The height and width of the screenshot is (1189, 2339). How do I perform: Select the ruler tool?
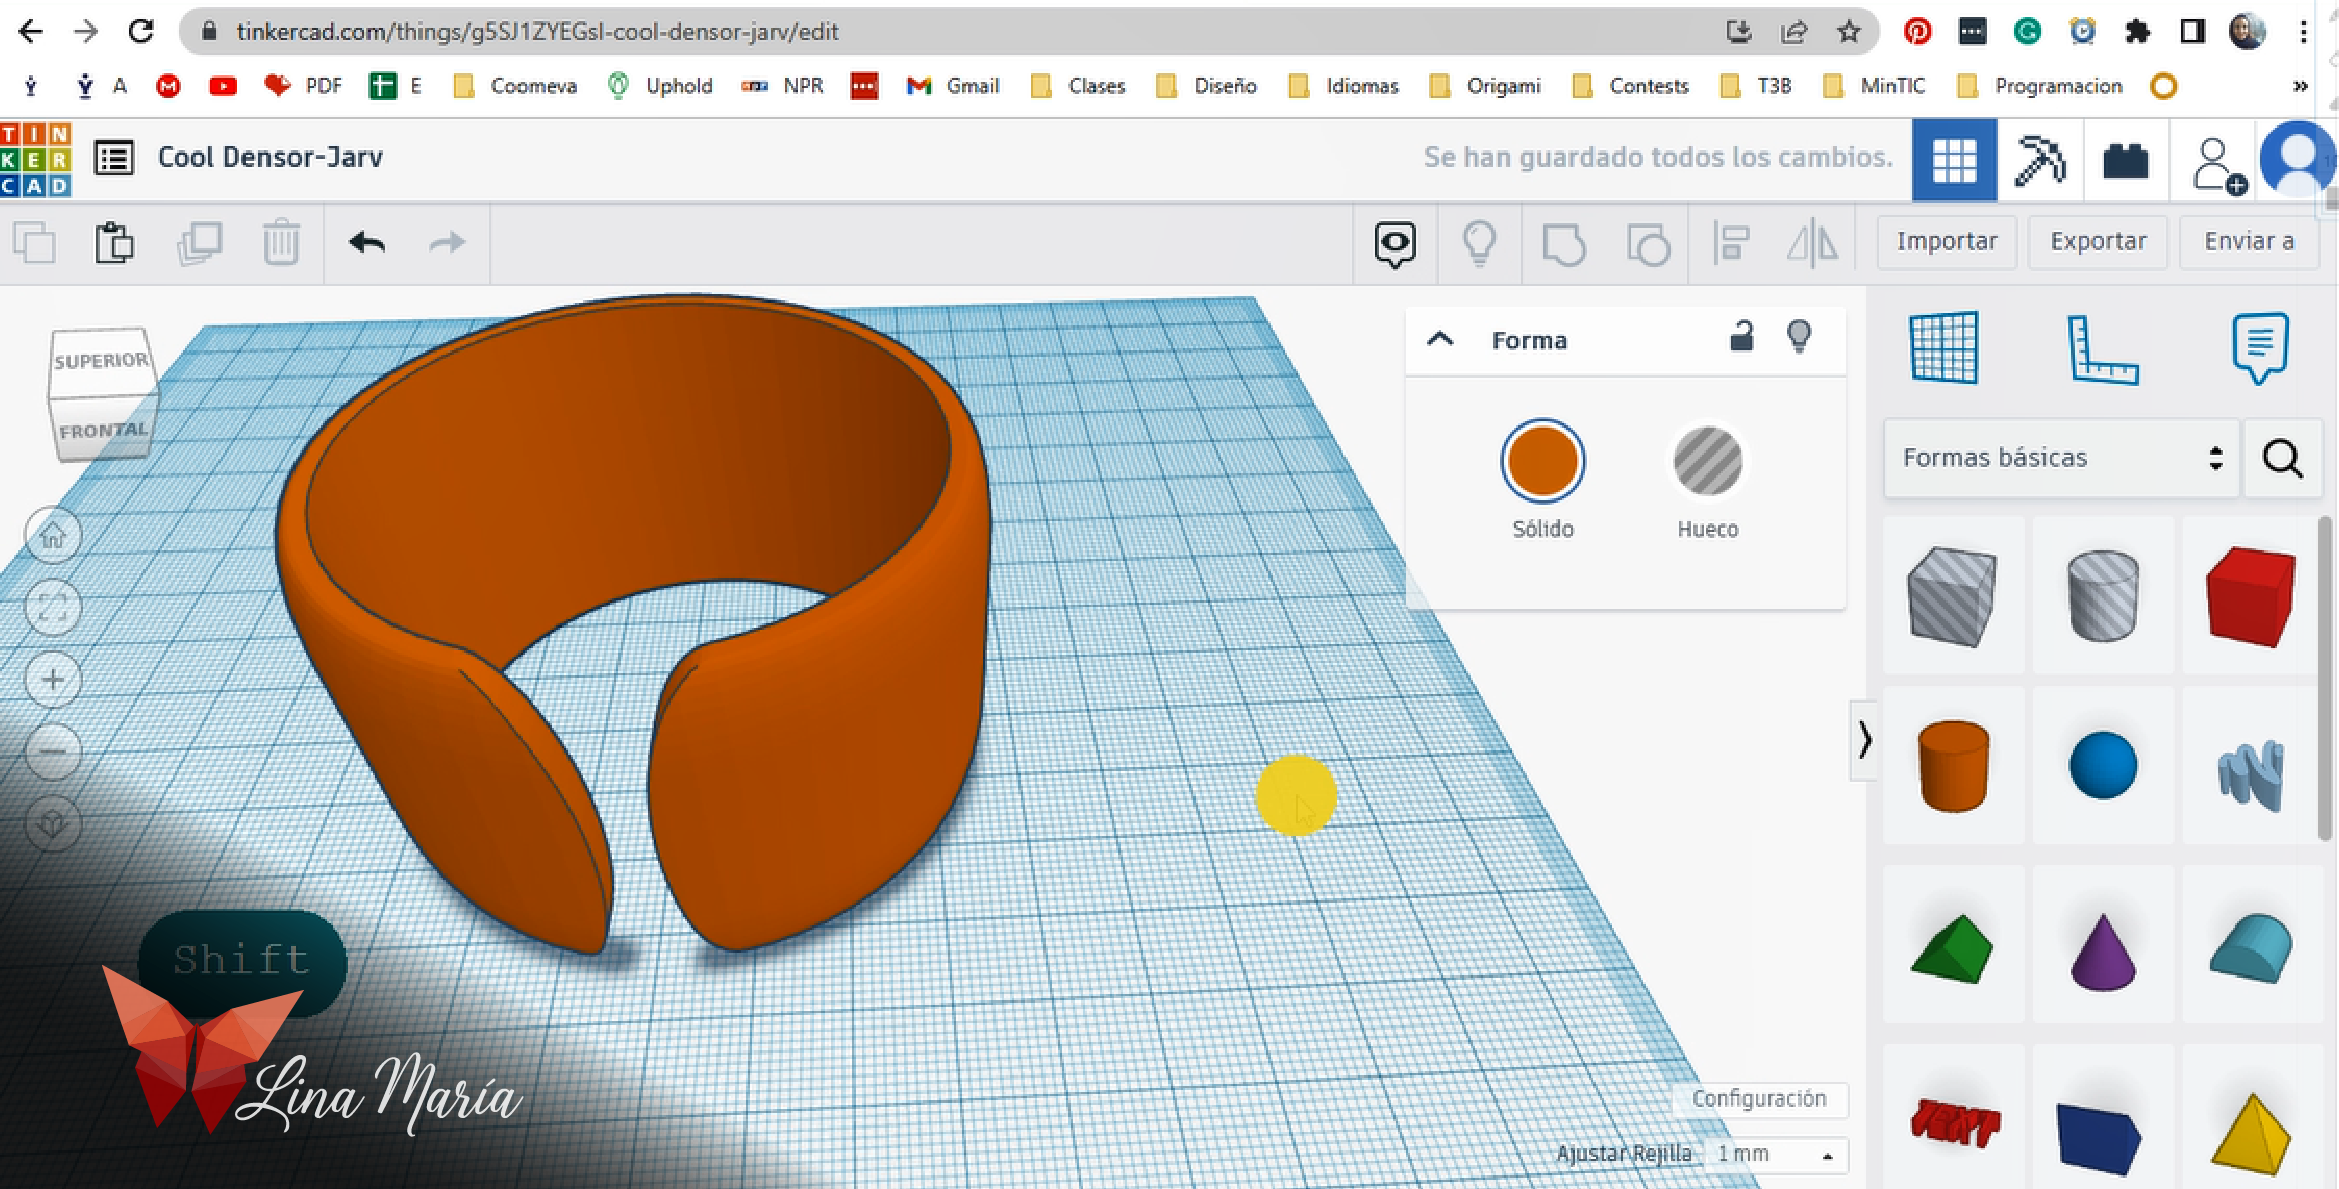point(2101,348)
